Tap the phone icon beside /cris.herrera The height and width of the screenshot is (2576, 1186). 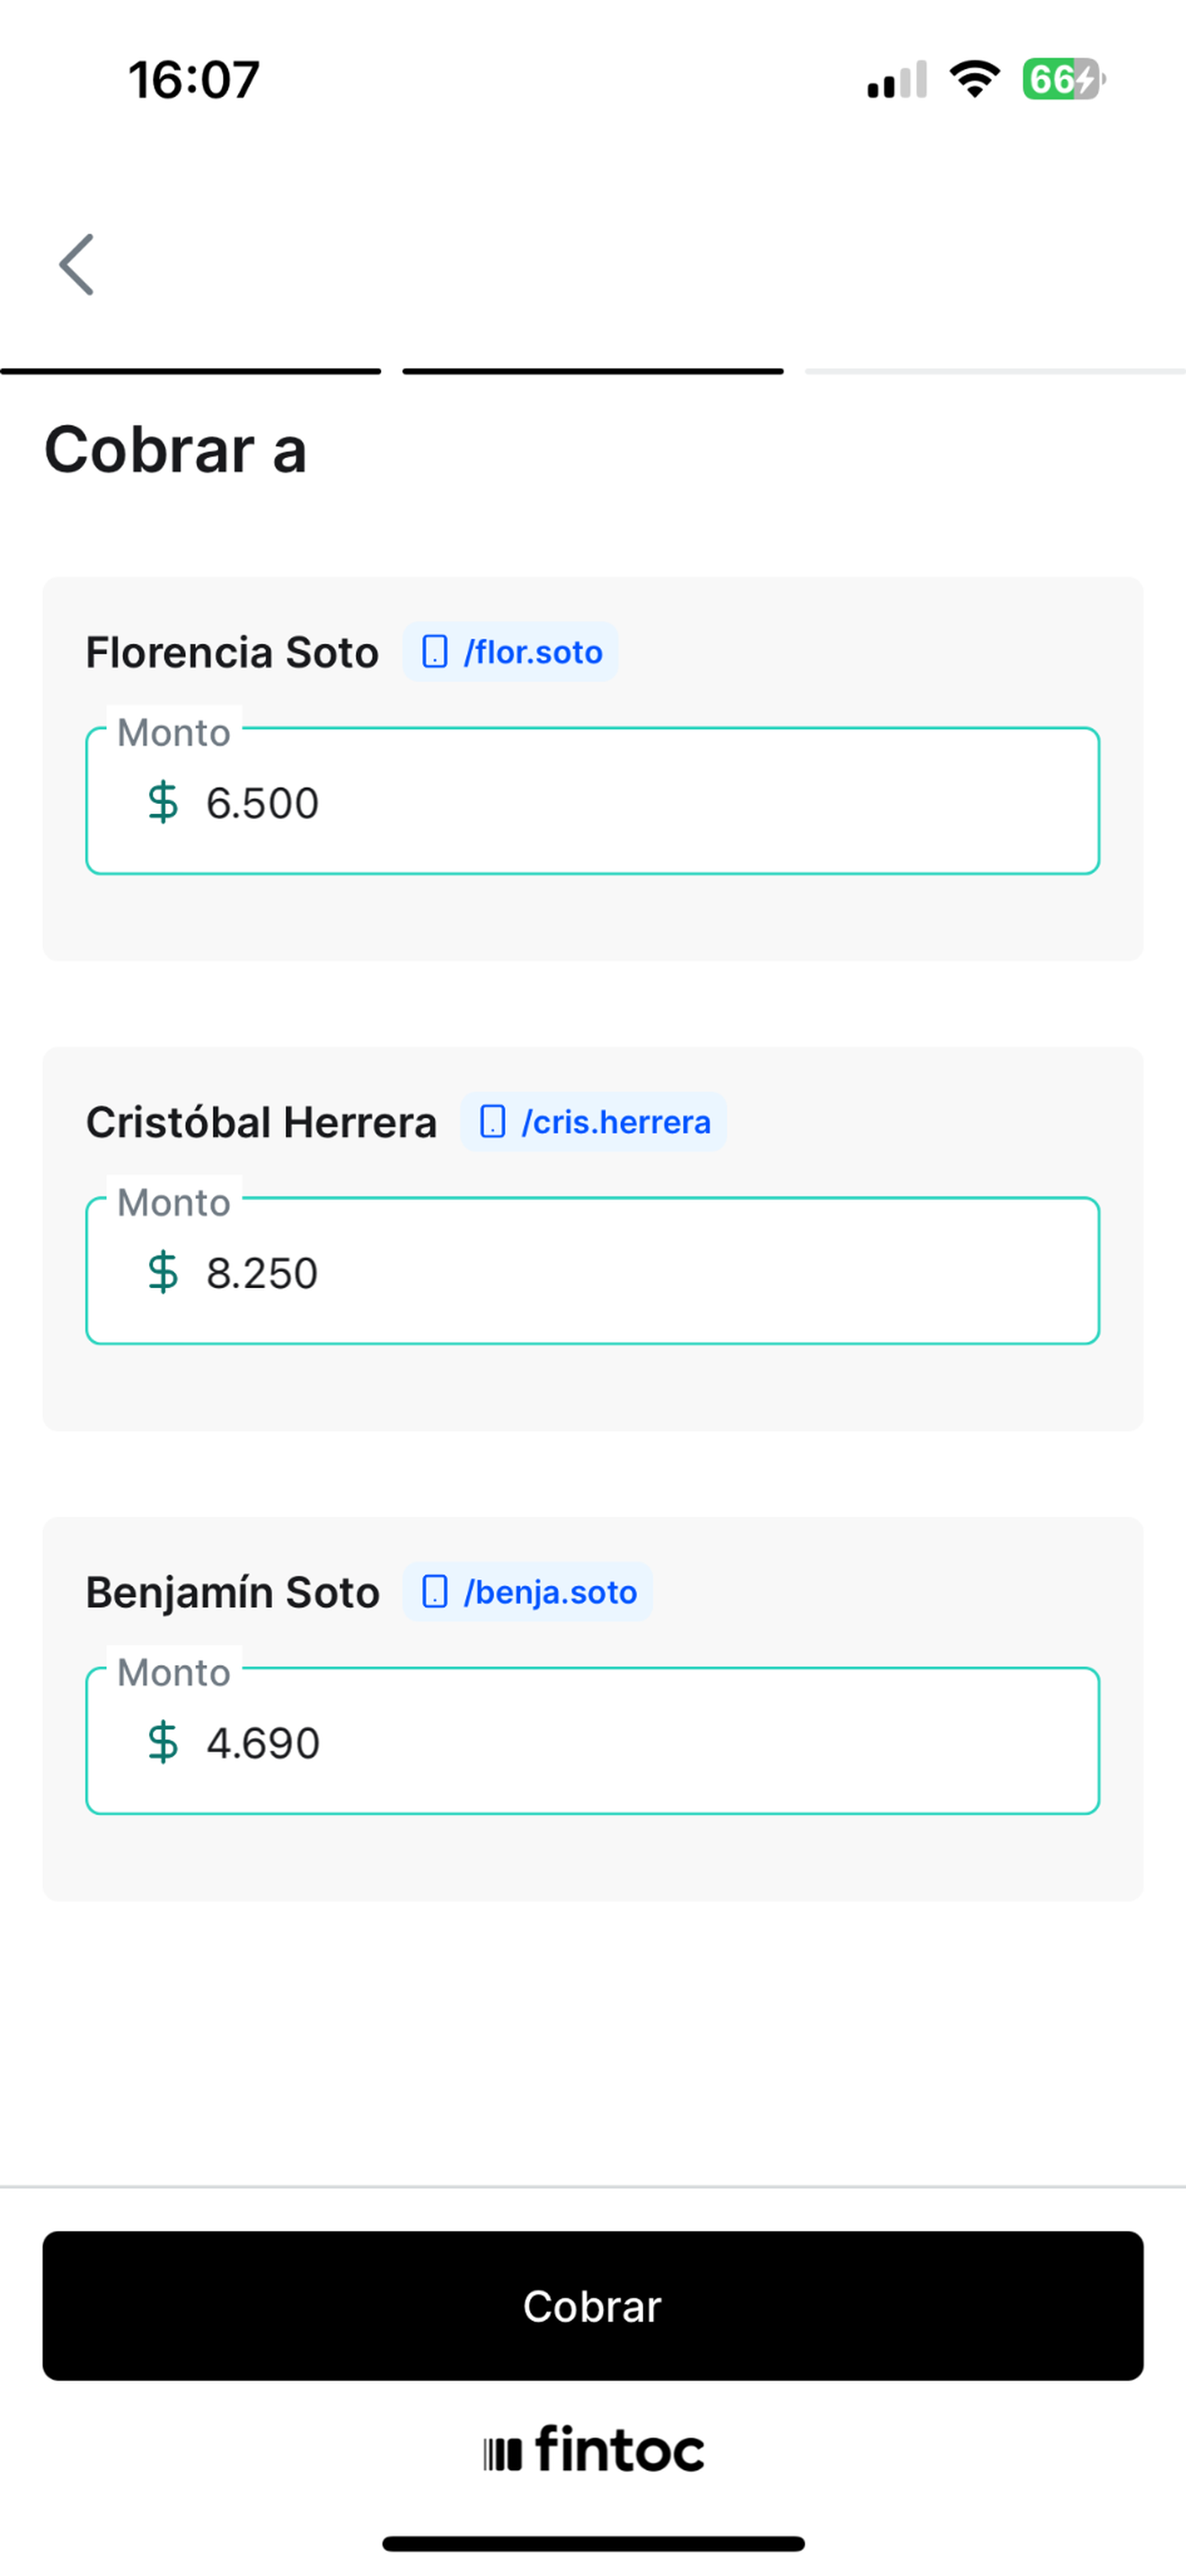point(492,1122)
